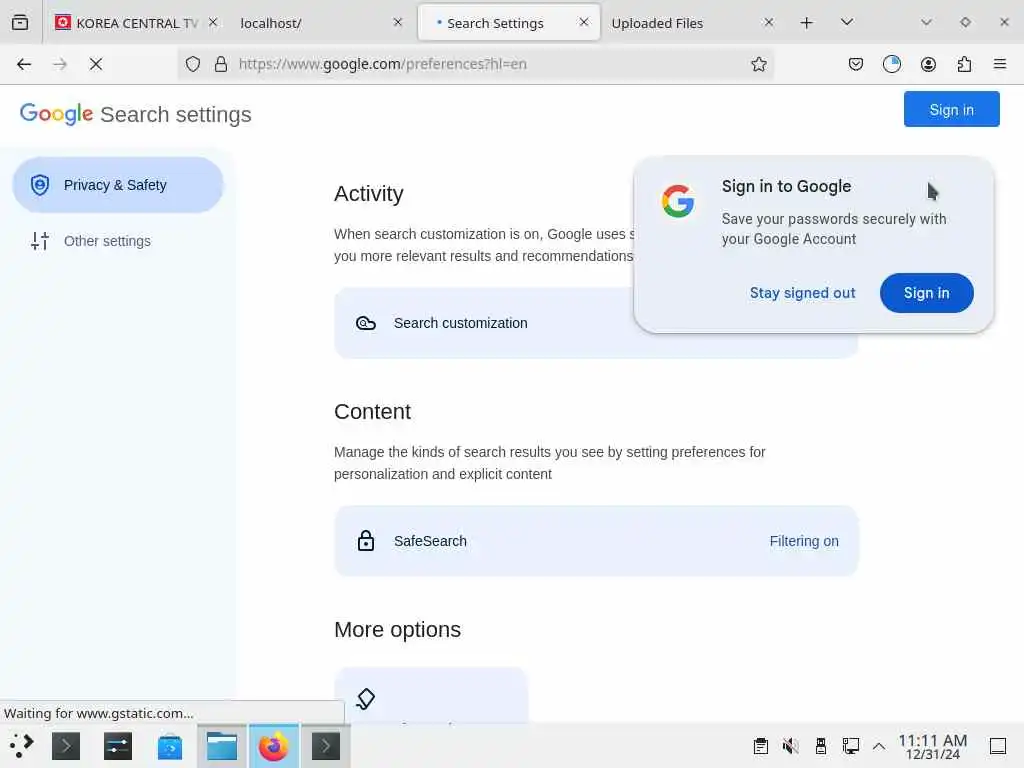Save page to Pocket
Screen dimensions: 1024x768
click(x=856, y=64)
